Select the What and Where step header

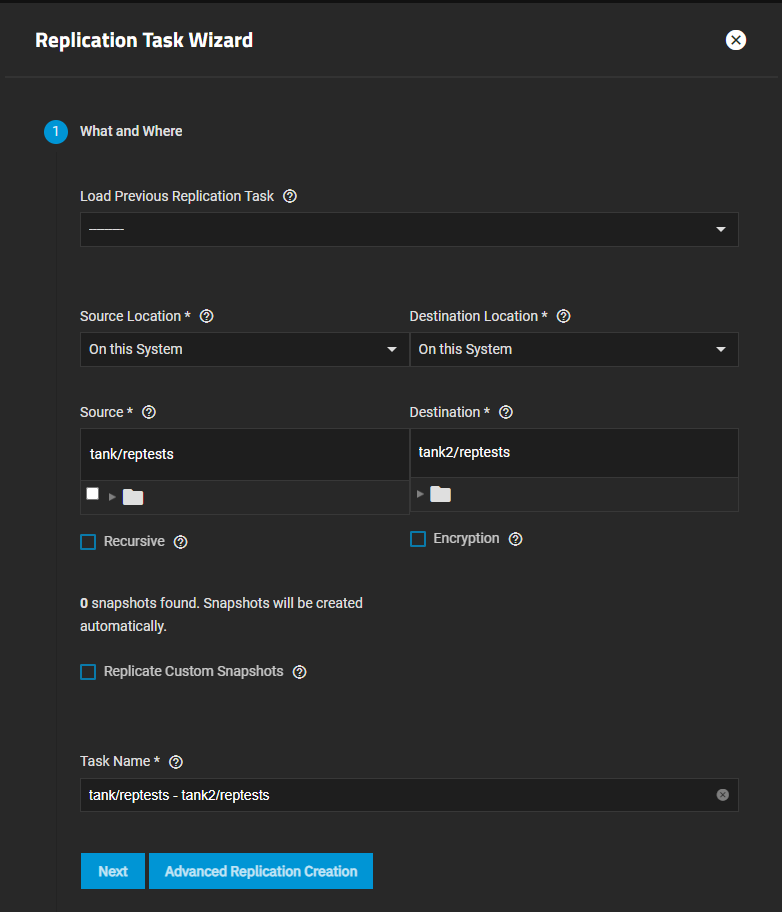[x=131, y=131]
